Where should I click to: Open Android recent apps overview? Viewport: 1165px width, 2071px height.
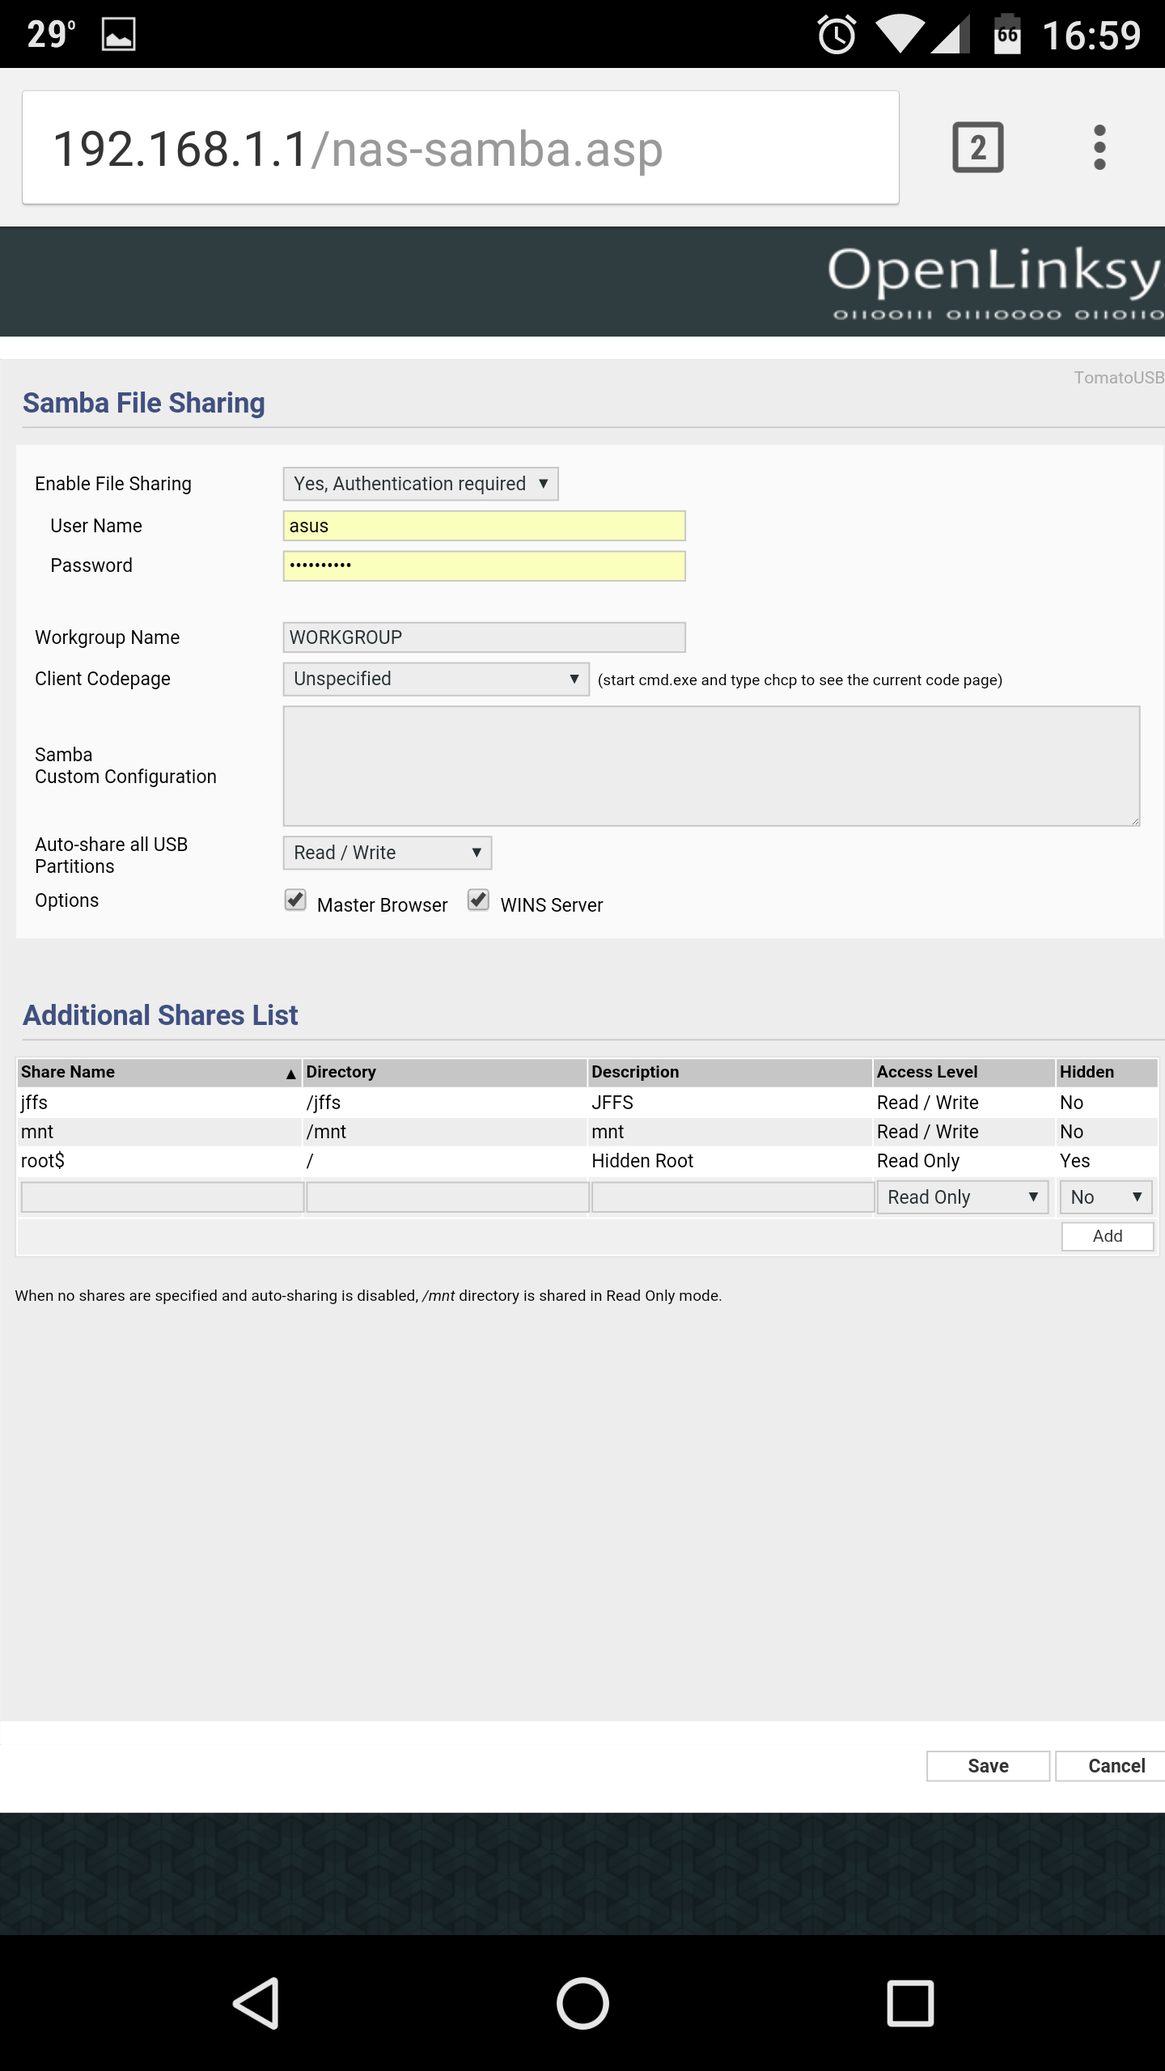(x=909, y=2003)
